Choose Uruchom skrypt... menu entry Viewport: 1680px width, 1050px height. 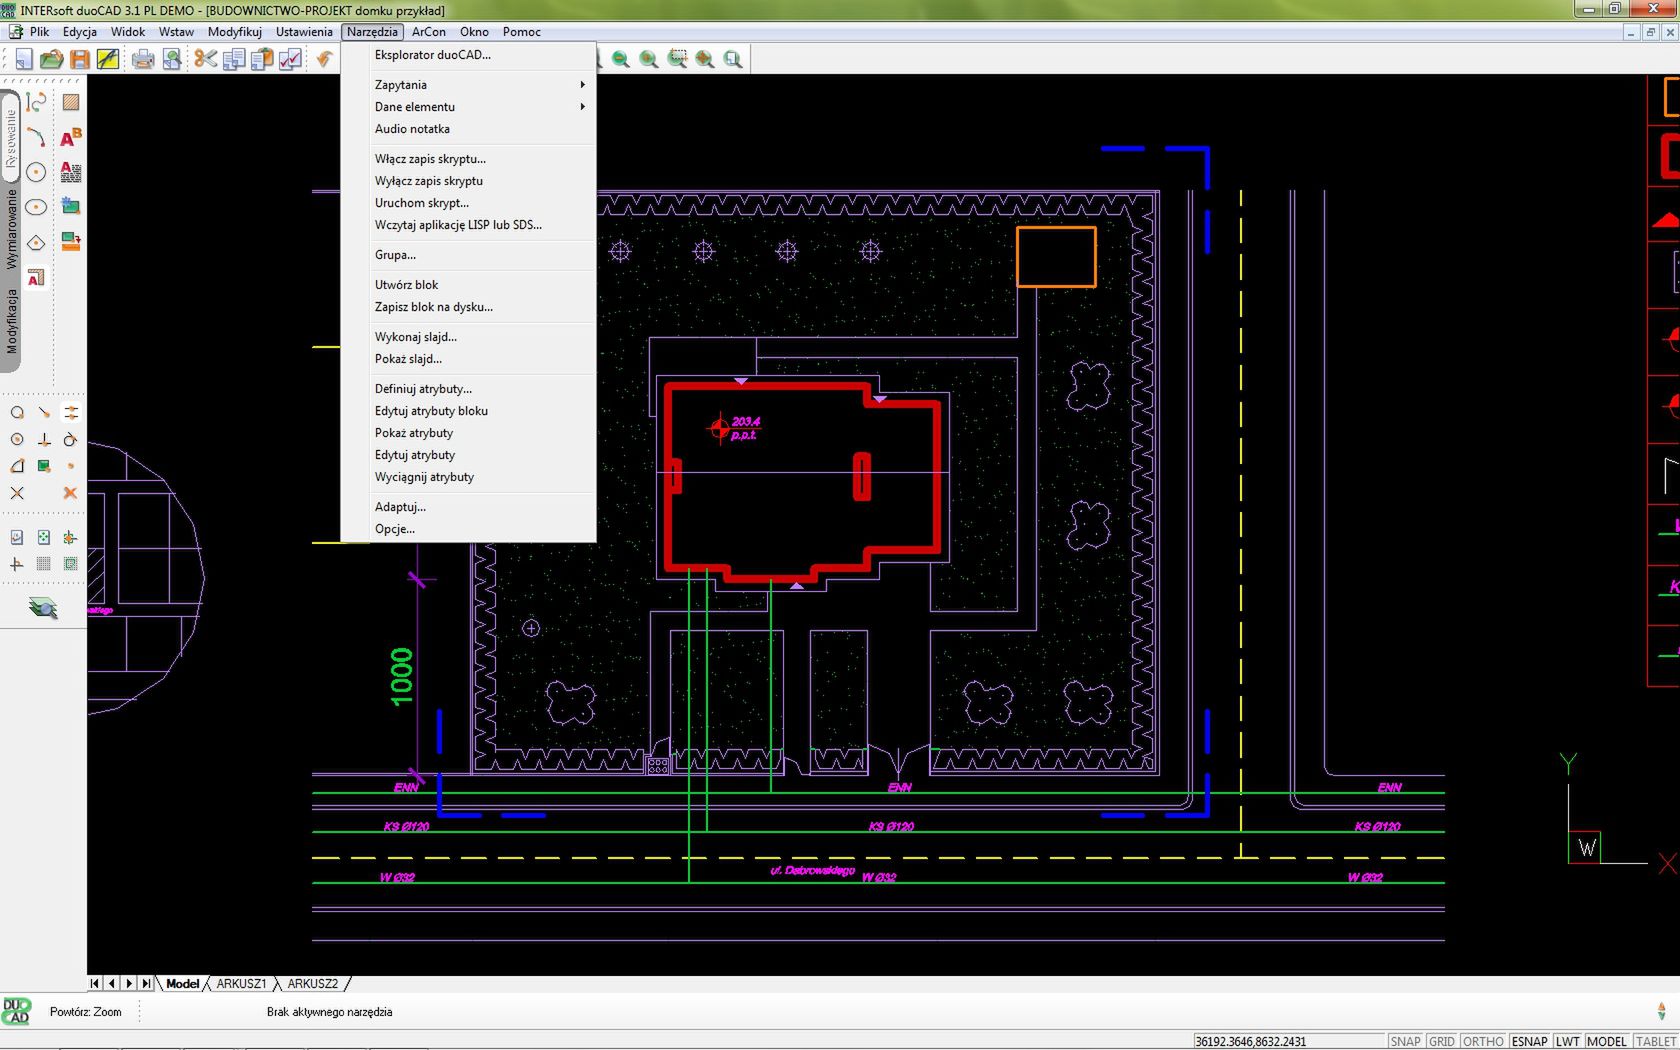pyautogui.click(x=469, y=203)
